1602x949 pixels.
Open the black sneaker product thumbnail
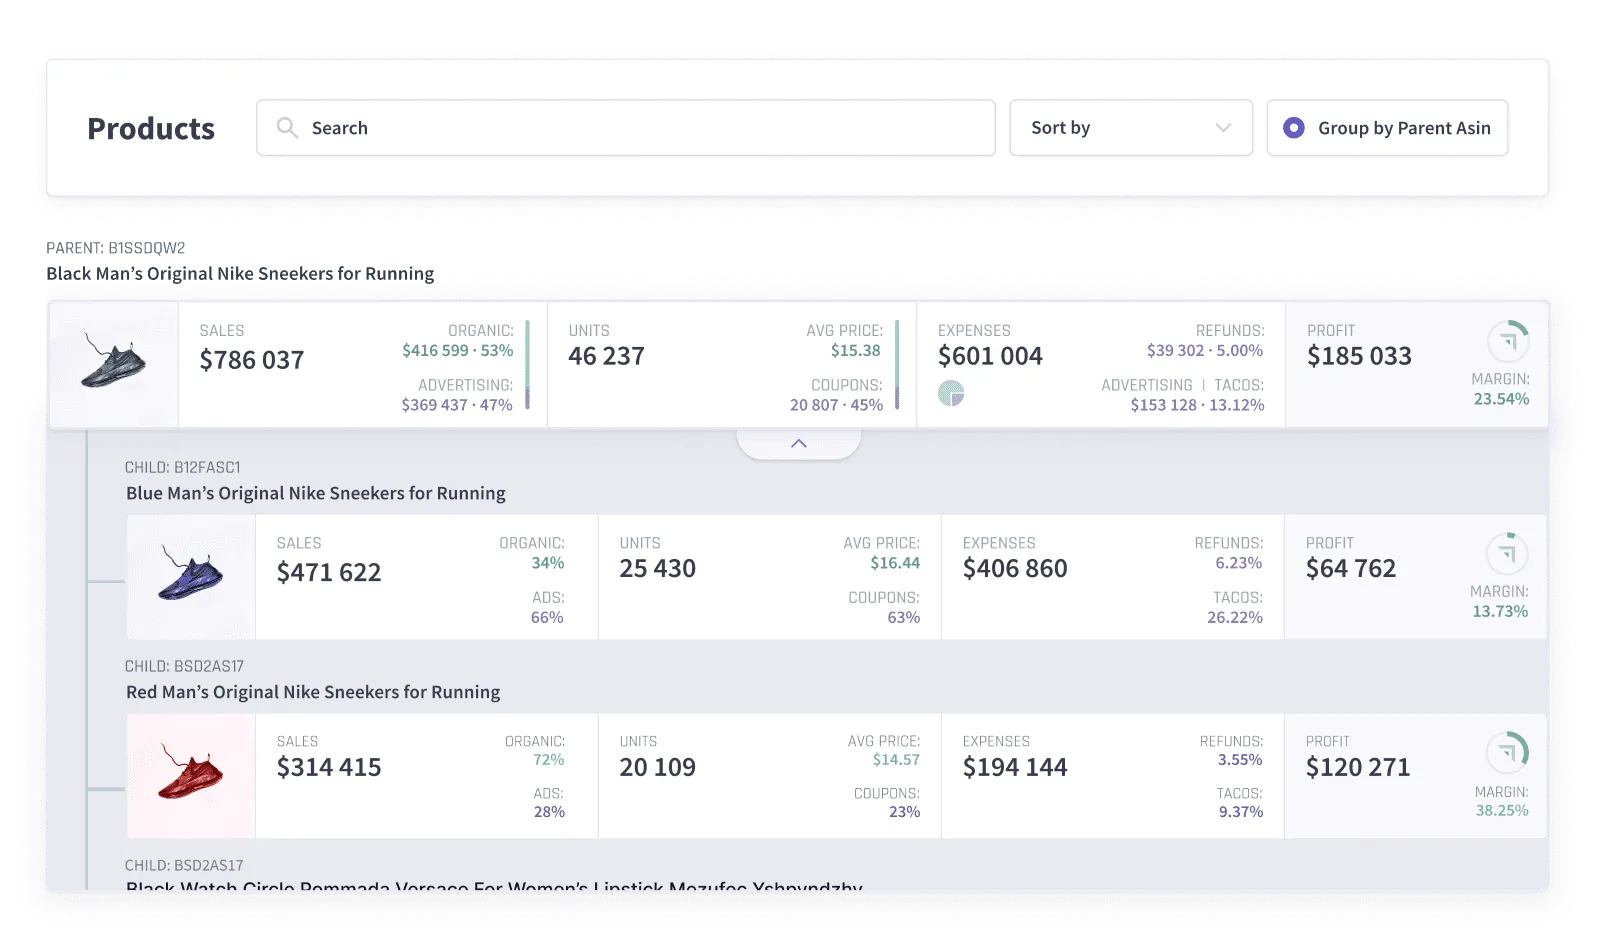pos(113,364)
